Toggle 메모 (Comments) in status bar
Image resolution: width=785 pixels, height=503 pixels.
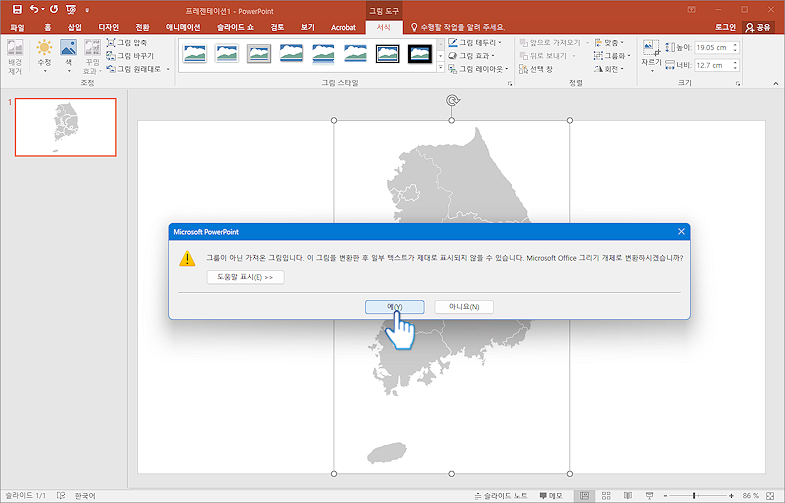(x=551, y=495)
